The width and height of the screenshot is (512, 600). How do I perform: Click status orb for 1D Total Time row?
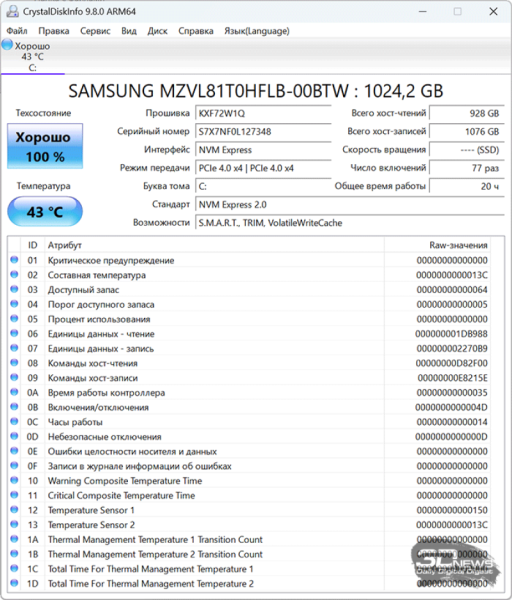coord(14,583)
